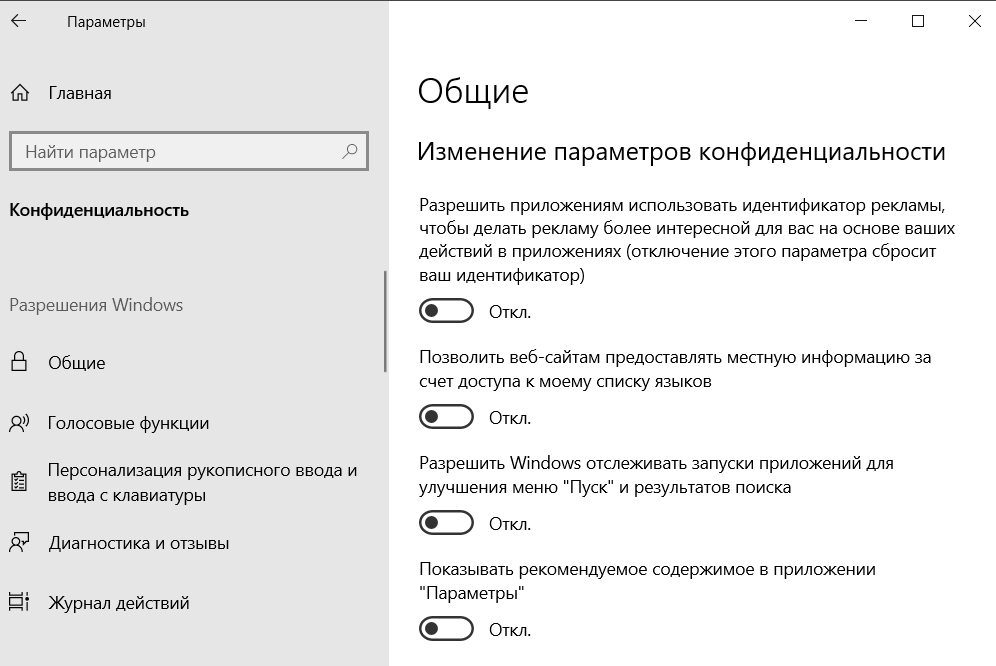Click the home icon beside Главная
This screenshot has height=666, width=996.
pos(20,93)
